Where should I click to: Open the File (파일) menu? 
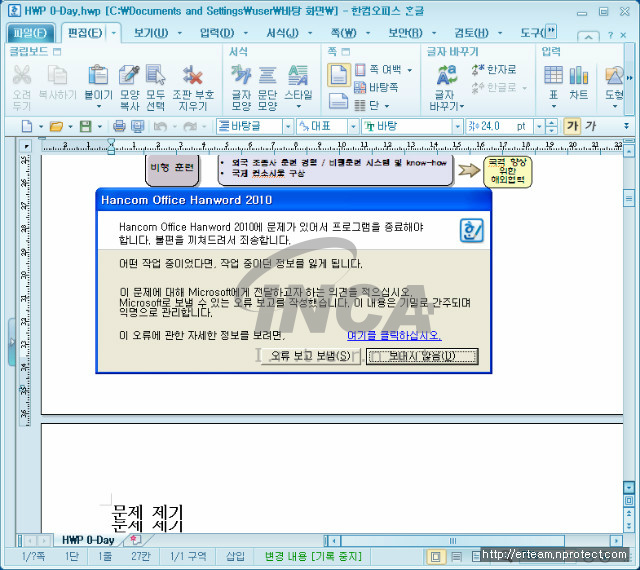[x=30, y=33]
